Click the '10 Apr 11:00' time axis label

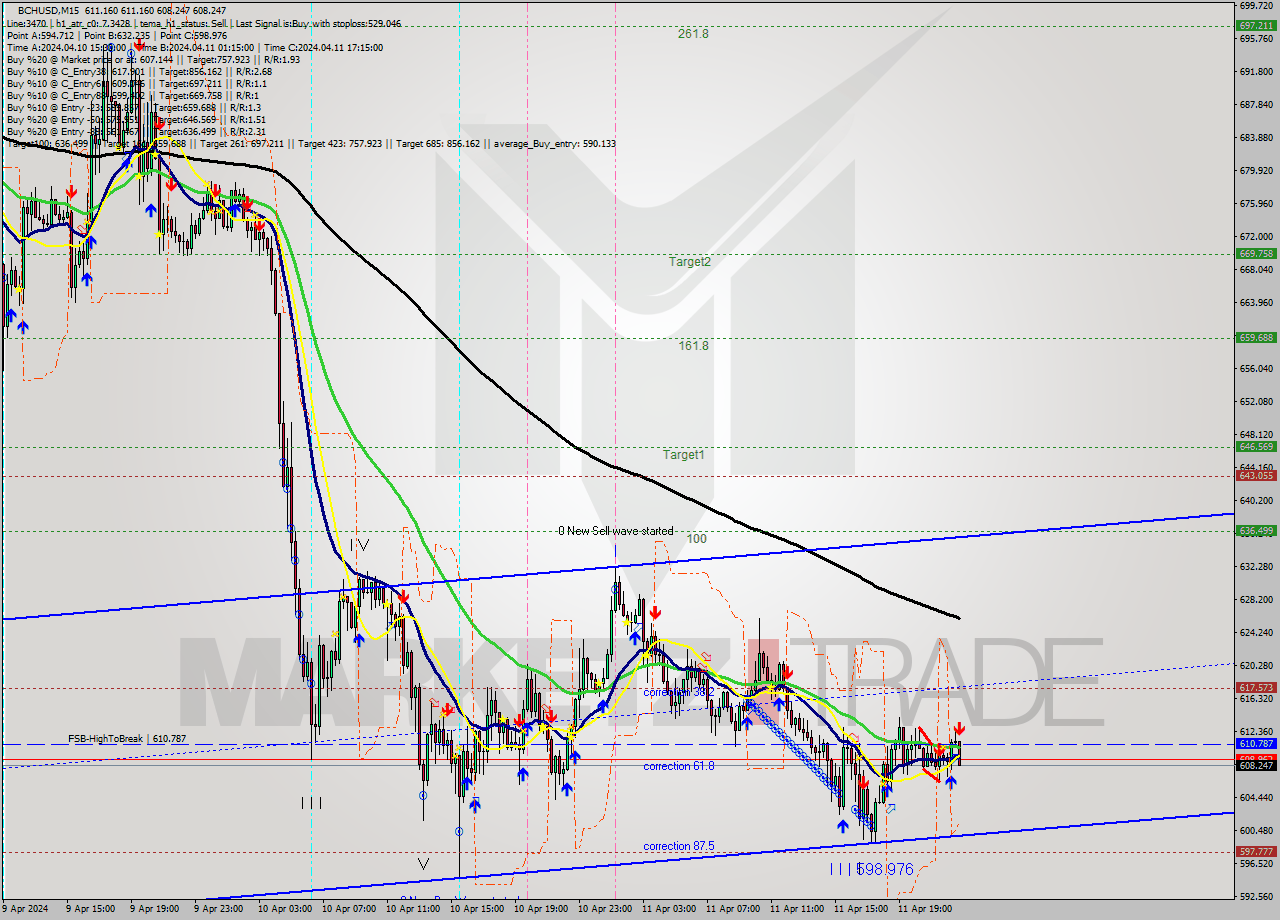click(411, 910)
